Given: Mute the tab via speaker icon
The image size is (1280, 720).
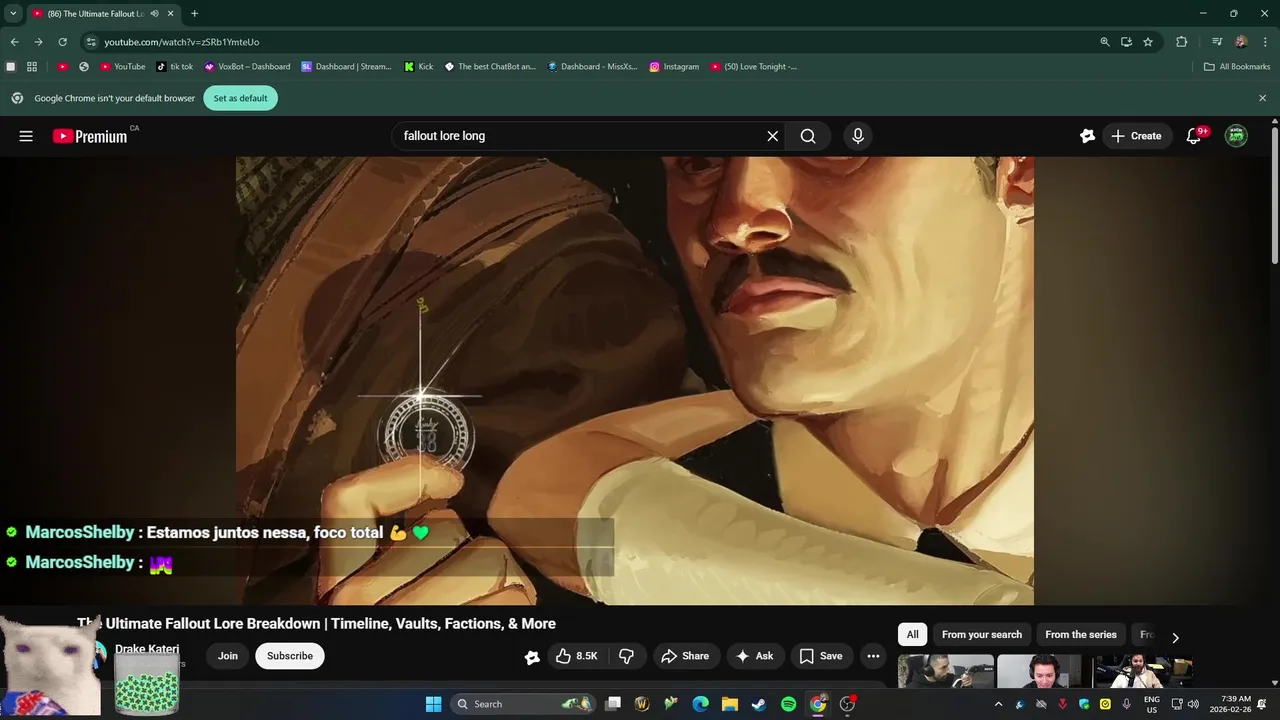Looking at the screenshot, I should tap(154, 14).
